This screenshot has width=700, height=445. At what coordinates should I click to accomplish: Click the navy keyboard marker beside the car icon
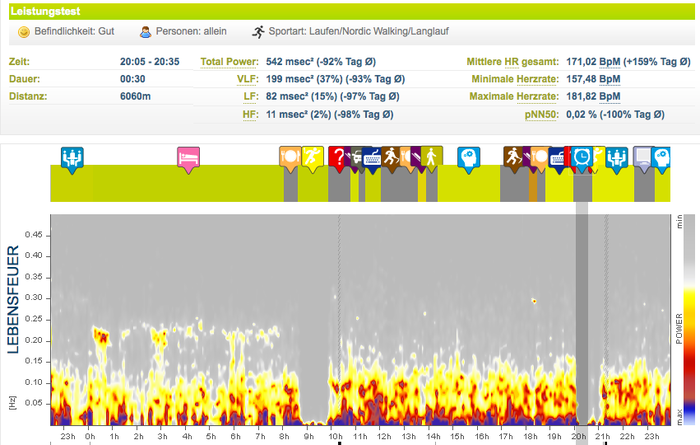click(372, 156)
